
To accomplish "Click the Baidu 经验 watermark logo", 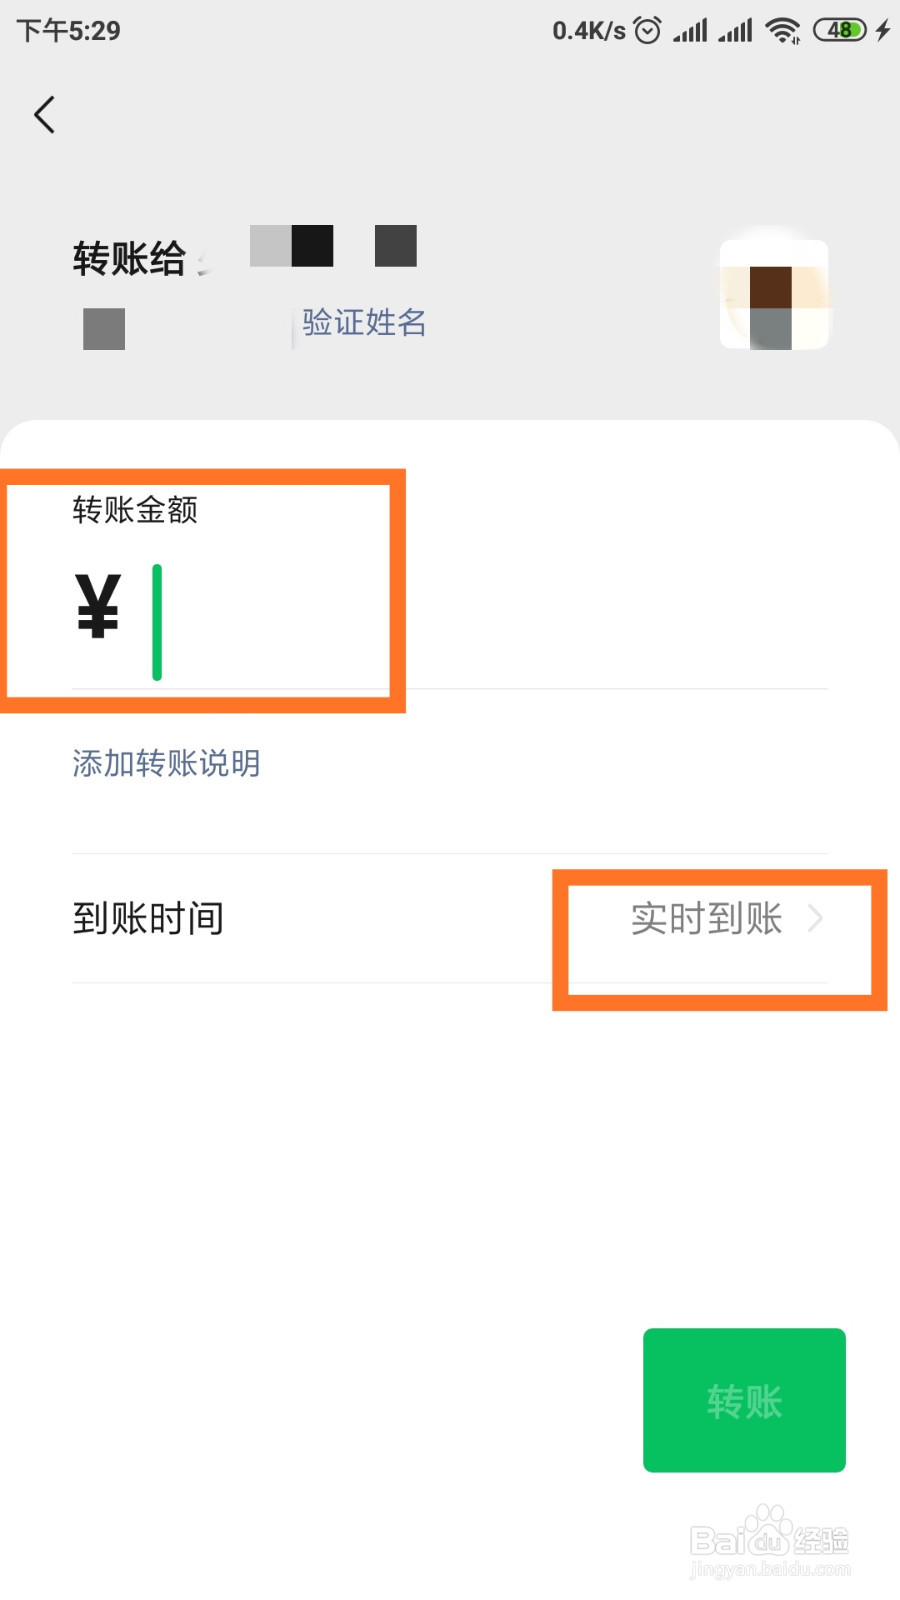I will tap(765, 1540).
